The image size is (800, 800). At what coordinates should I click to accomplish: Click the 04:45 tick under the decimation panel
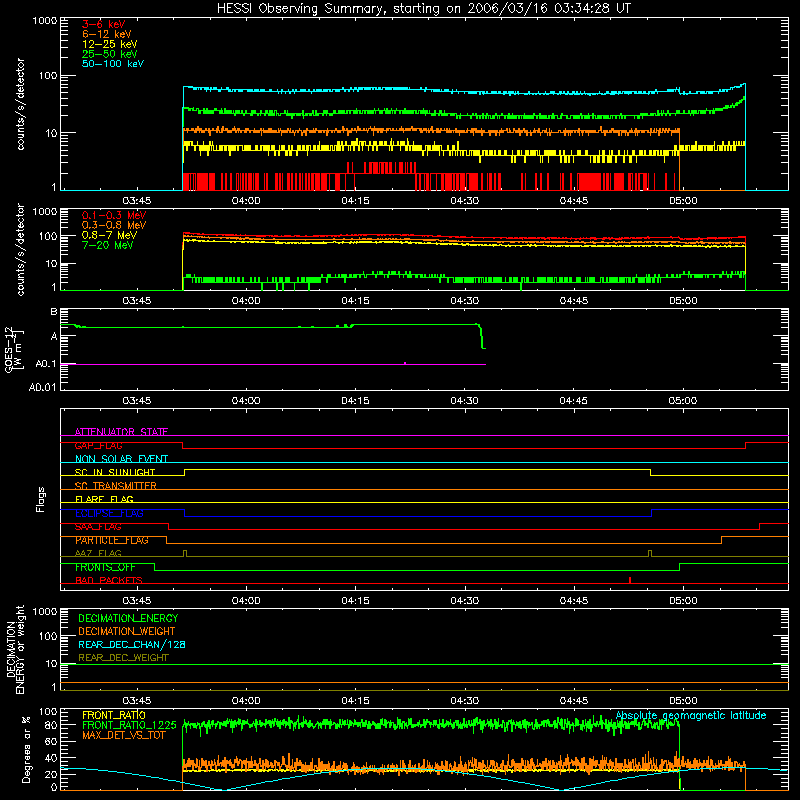coord(573,701)
